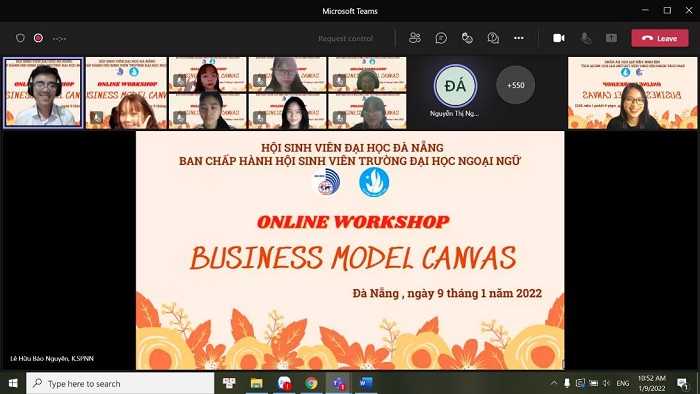The image size is (700, 394).
Task: Click the screen capture tray icon
Action: point(580,383)
